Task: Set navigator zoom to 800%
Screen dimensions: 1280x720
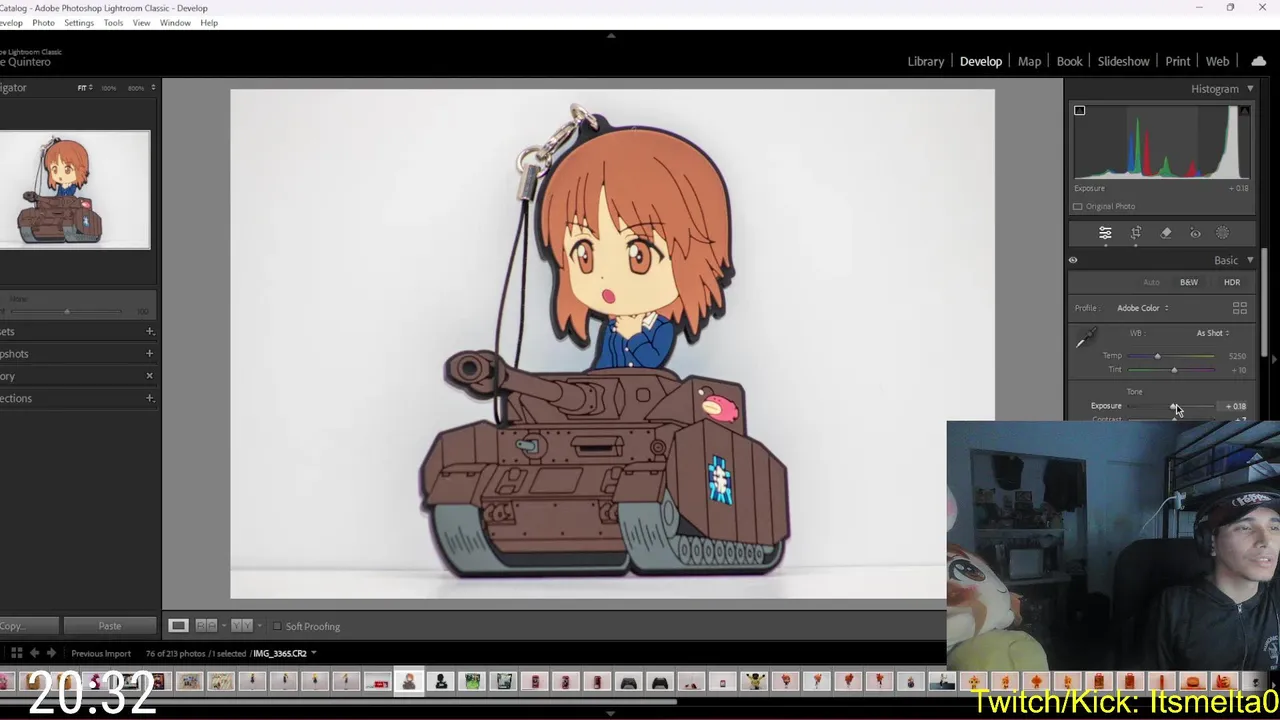Action: pos(135,88)
